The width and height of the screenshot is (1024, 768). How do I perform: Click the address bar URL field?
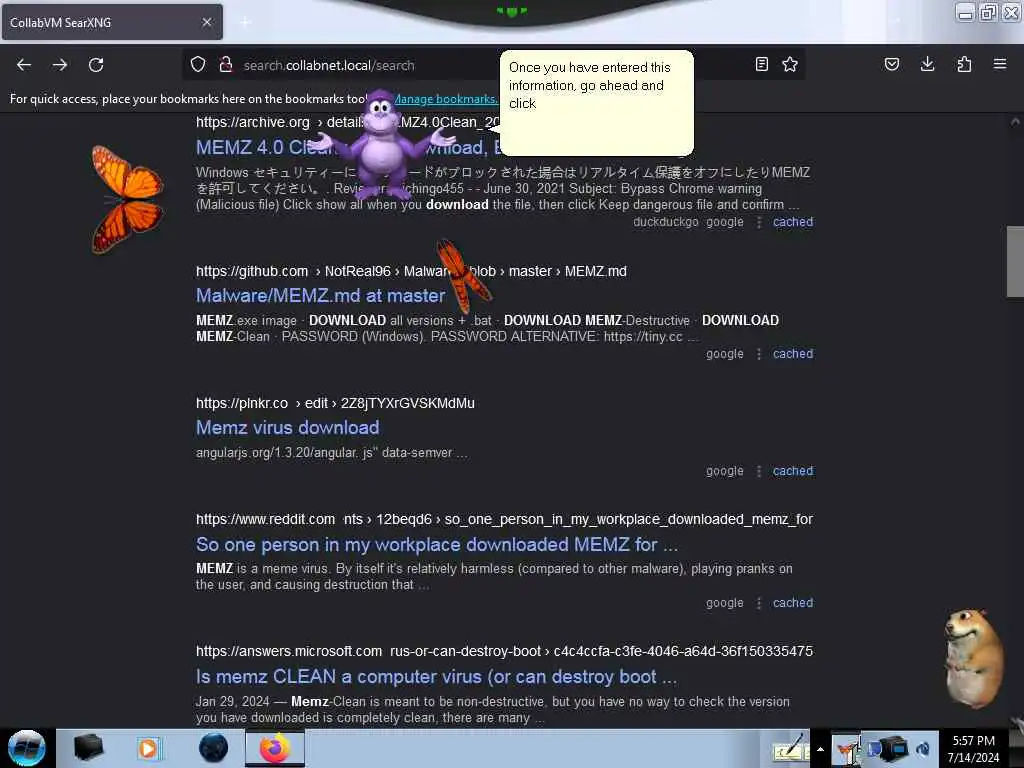[x=329, y=65]
